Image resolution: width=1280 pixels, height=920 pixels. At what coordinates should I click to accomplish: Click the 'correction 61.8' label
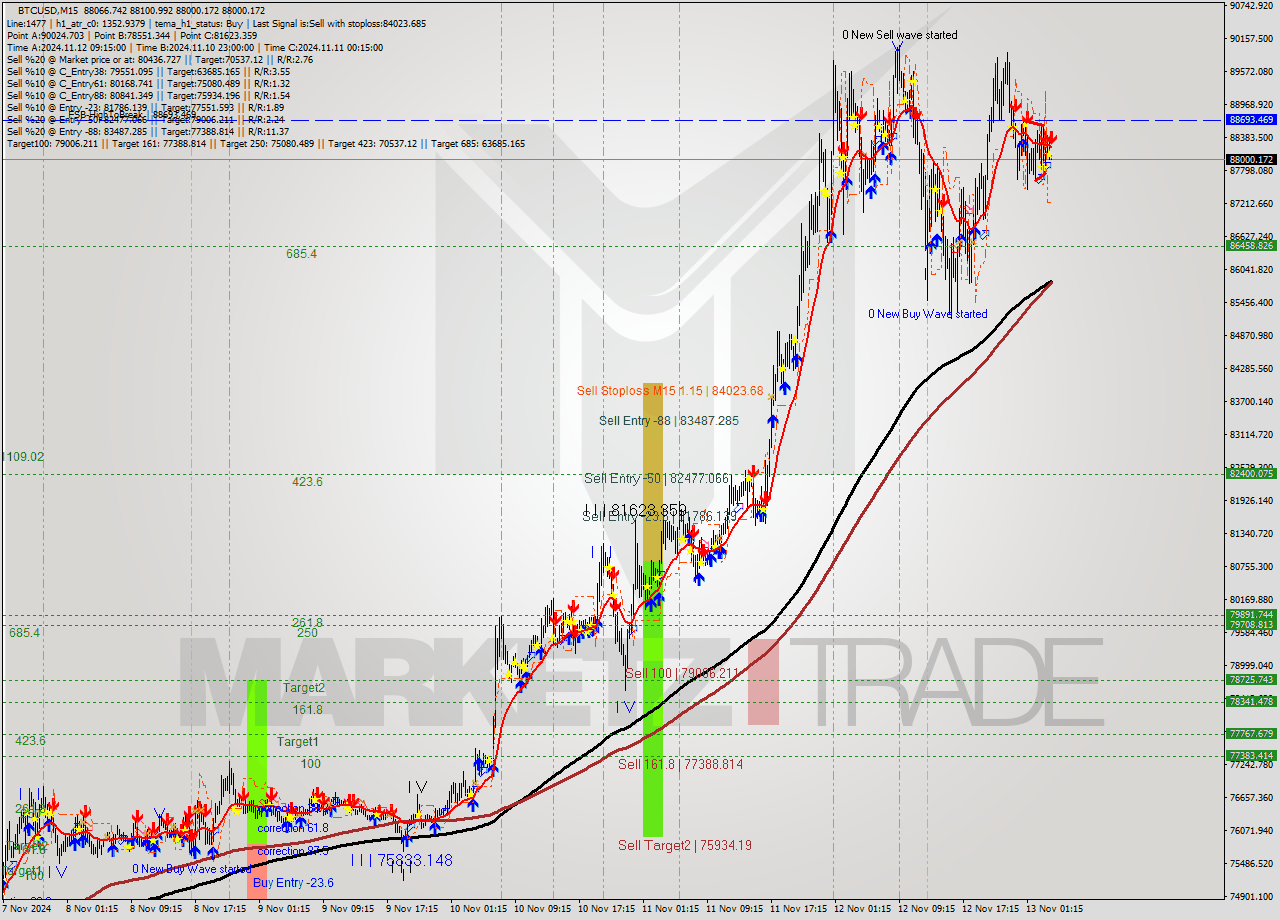click(x=293, y=828)
